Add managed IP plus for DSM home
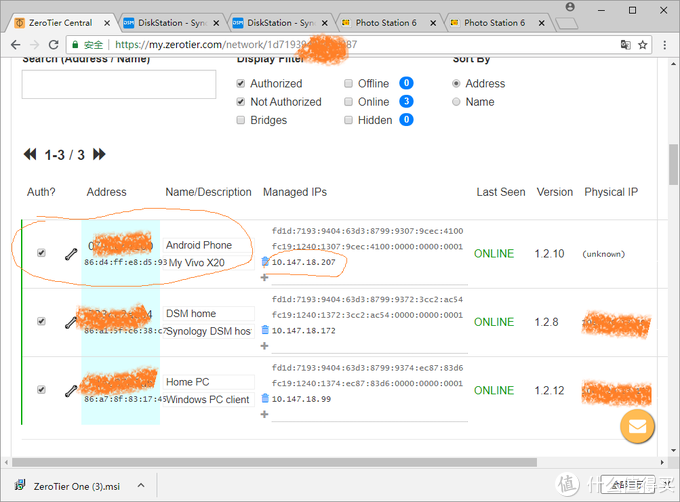This screenshot has height=502, width=680. pos(265,346)
